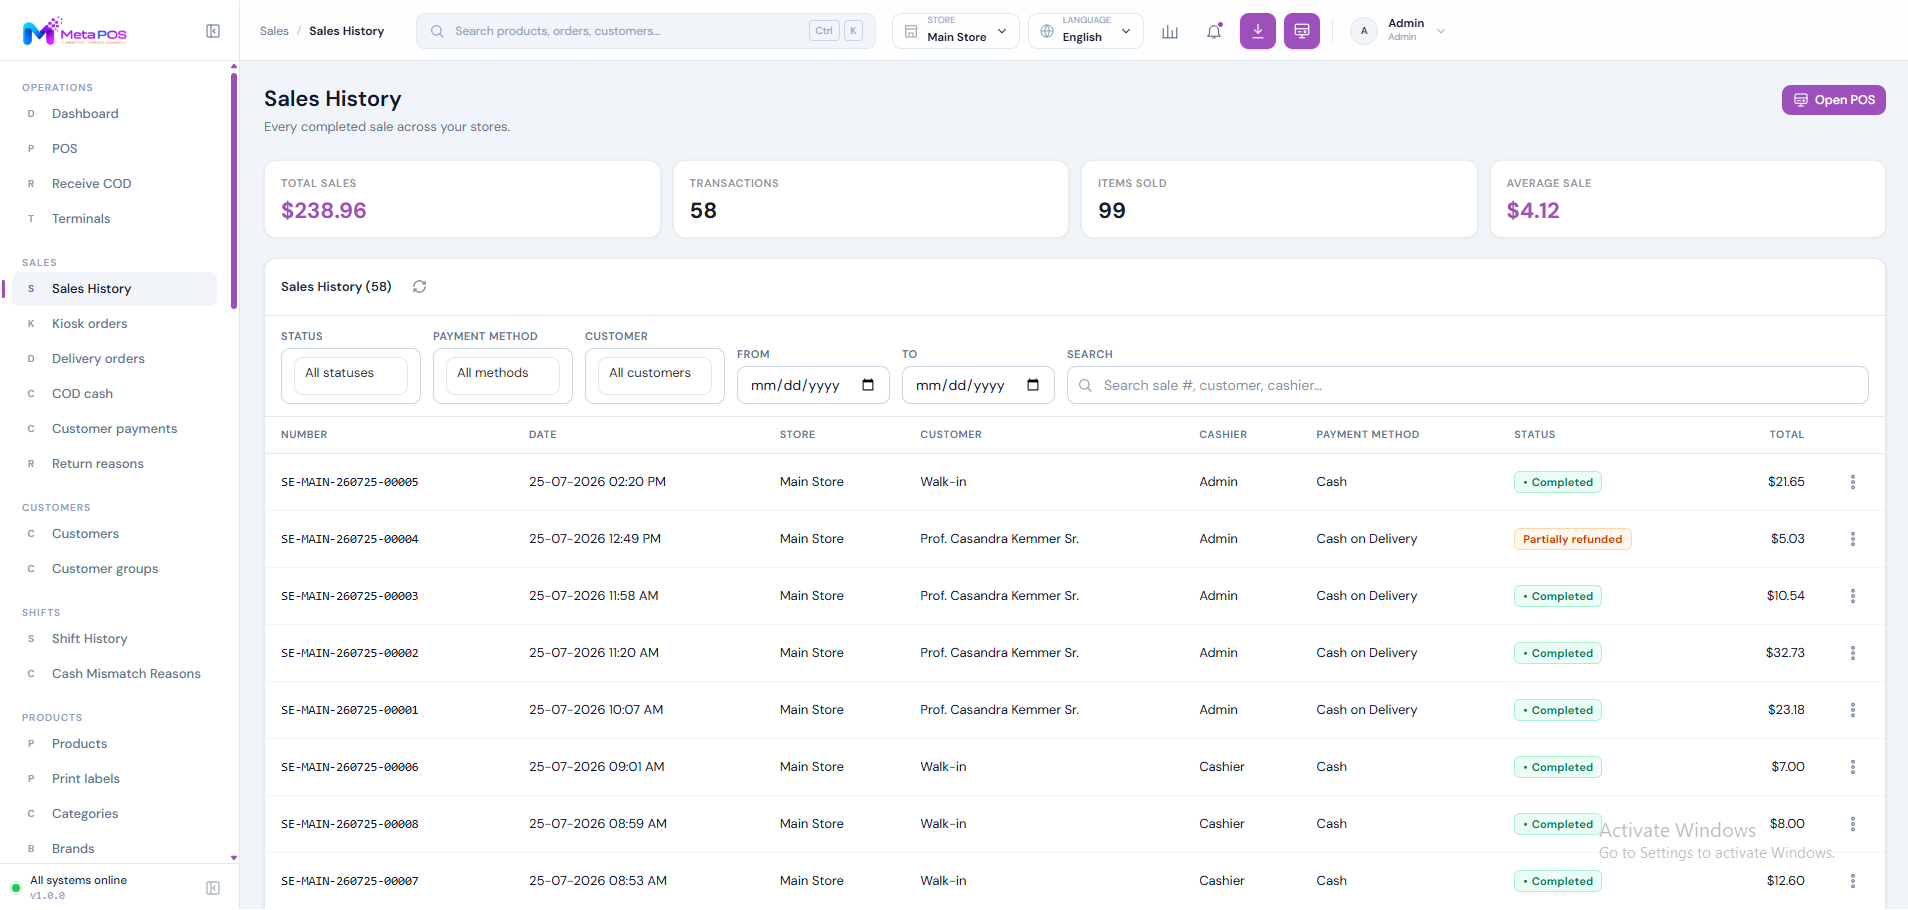This screenshot has height=910, width=1908.
Task: Open actions menu for sale SE-MAIN-260725-00007
Action: (x=1853, y=881)
